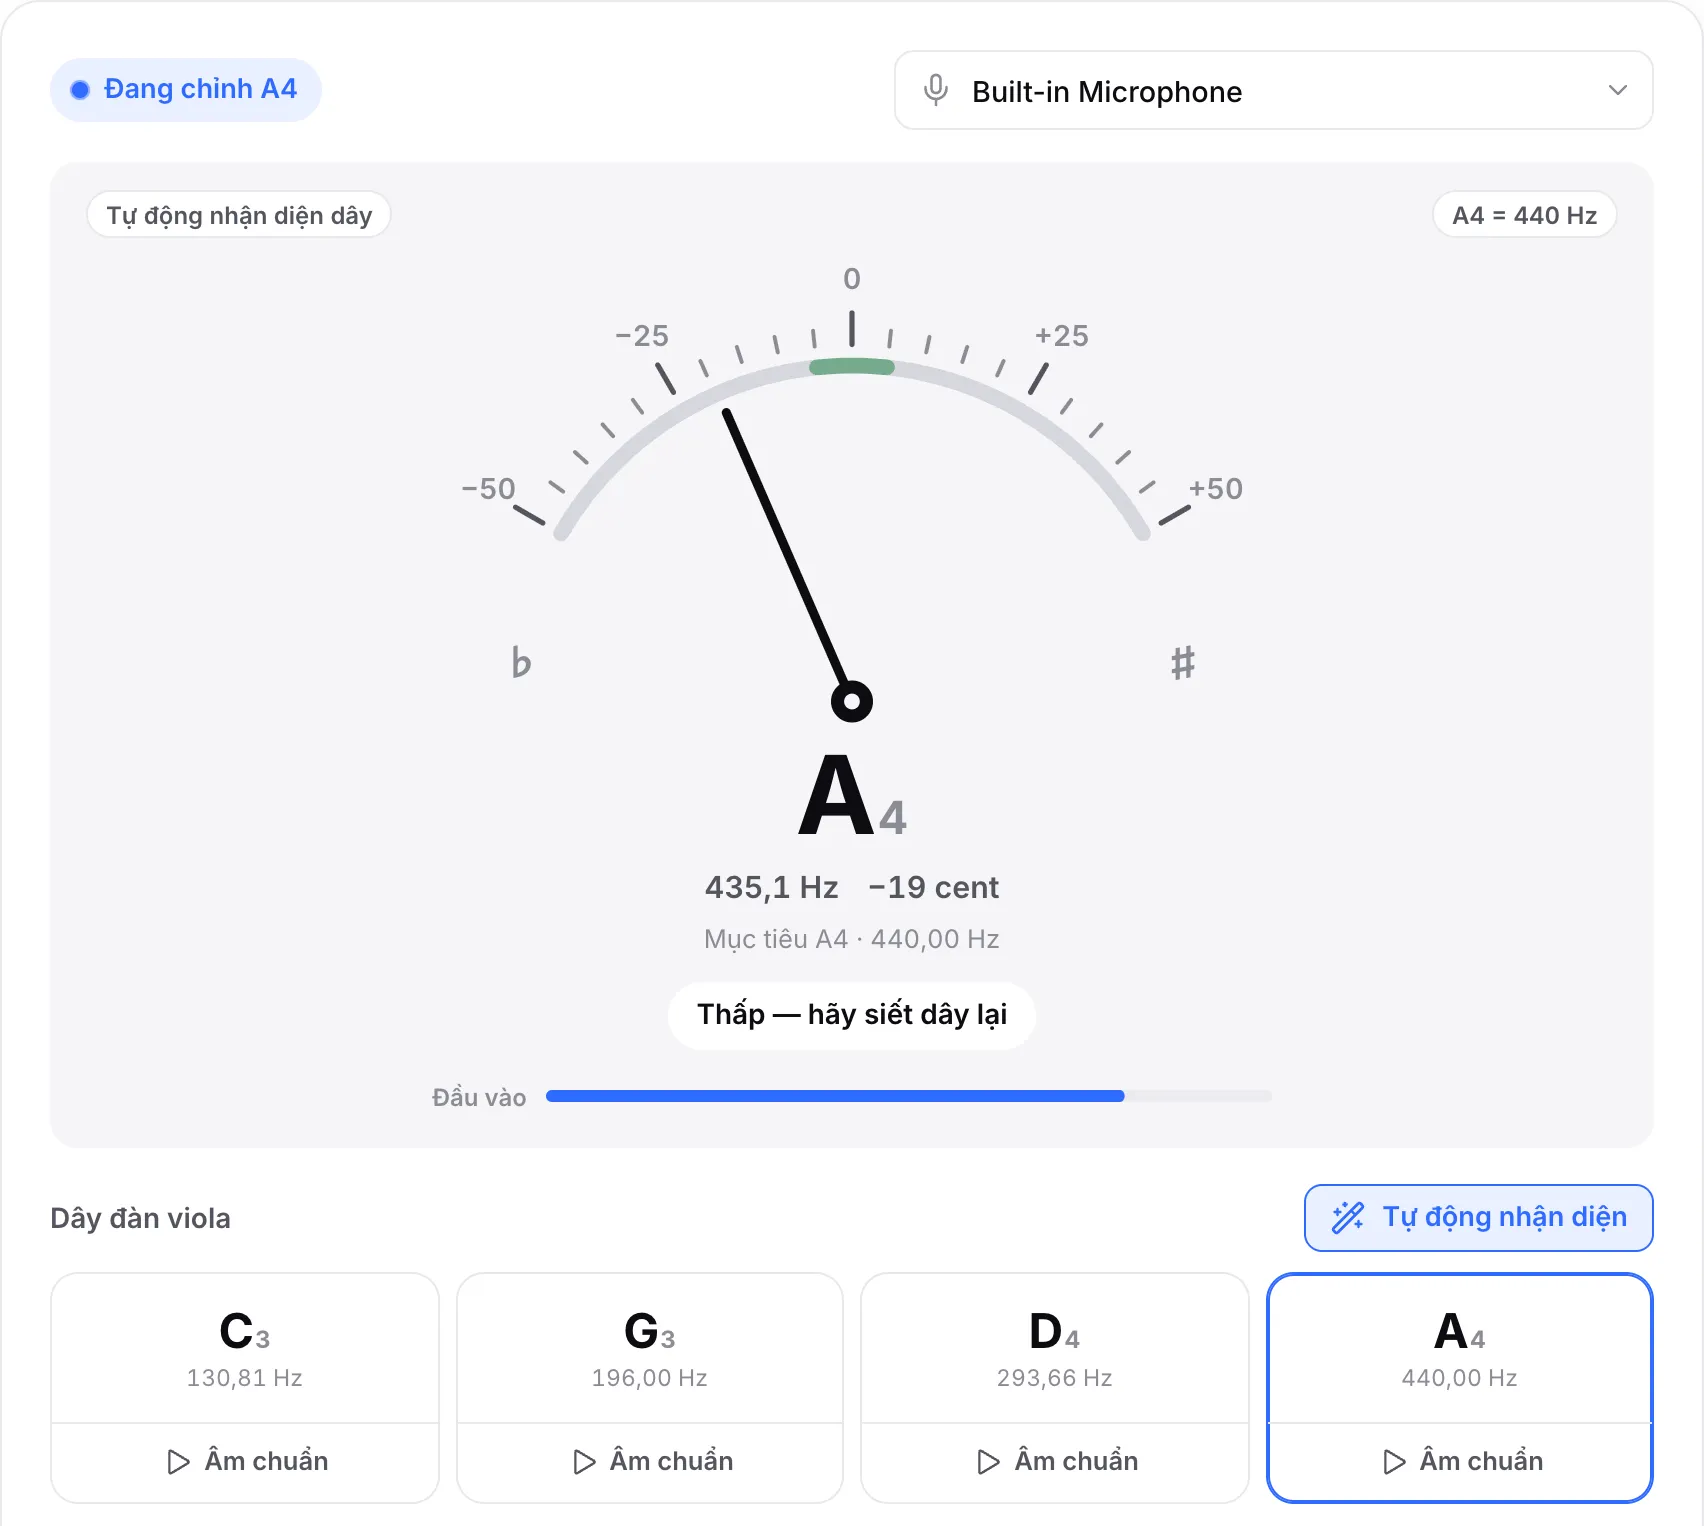Click the 435,1 Hz frequency reading
The height and width of the screenshot is (1526, 1704).
pos(771,887)
